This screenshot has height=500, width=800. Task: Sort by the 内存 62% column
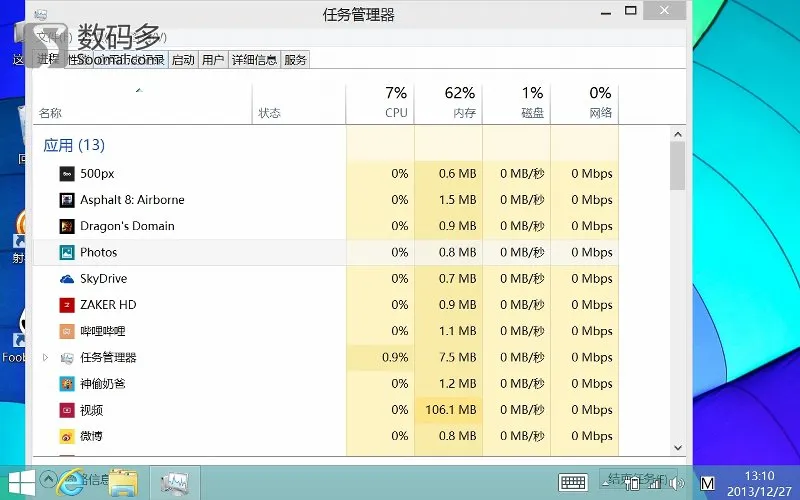(x=448, y=103)
